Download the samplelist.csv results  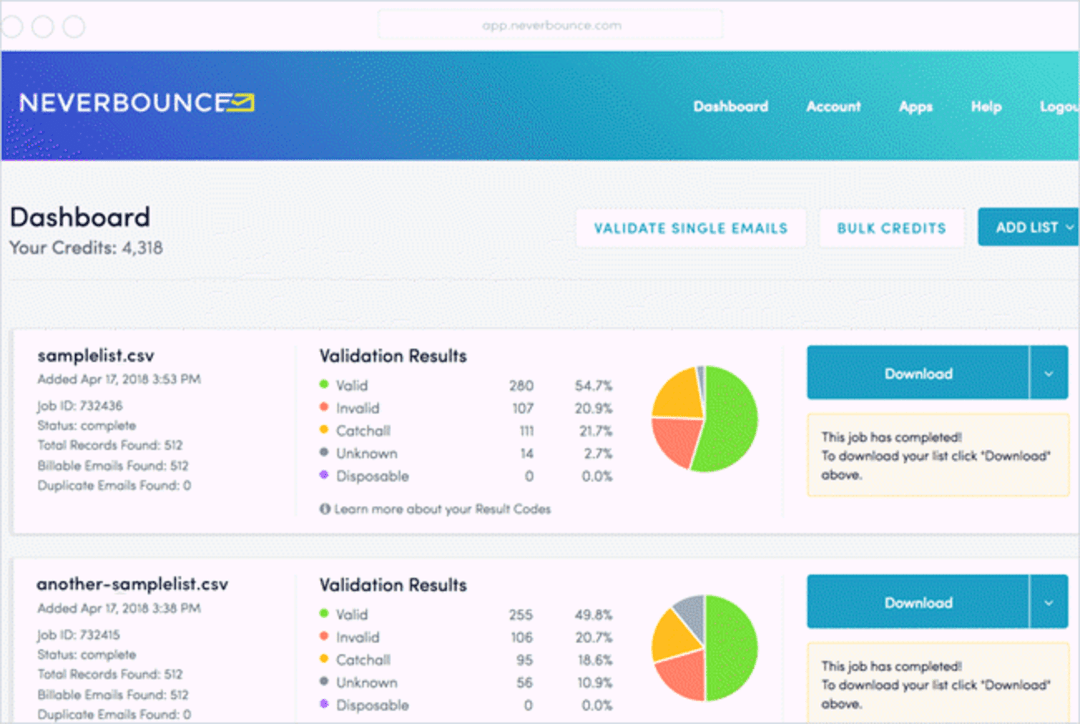(x=918, y=372)
